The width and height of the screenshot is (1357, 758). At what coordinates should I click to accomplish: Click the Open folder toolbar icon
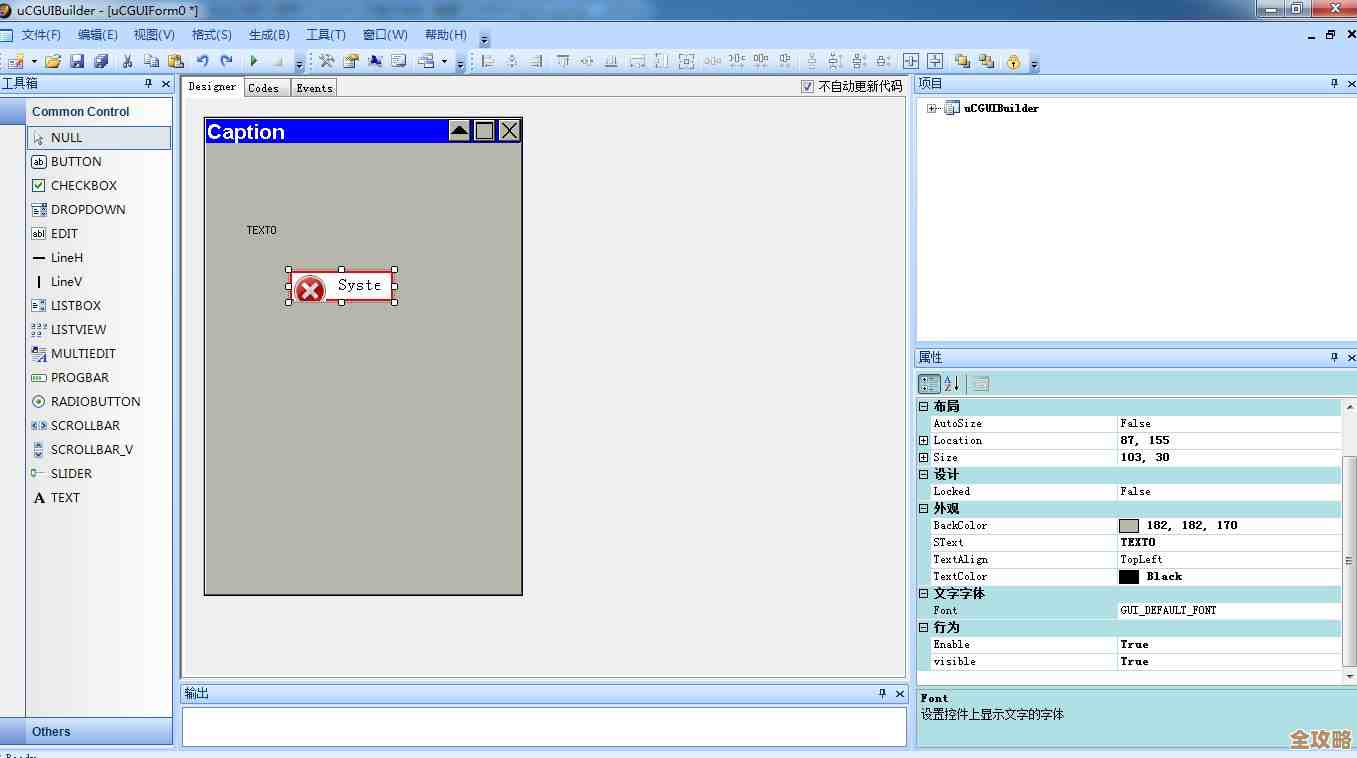click(x=53, y=61)
